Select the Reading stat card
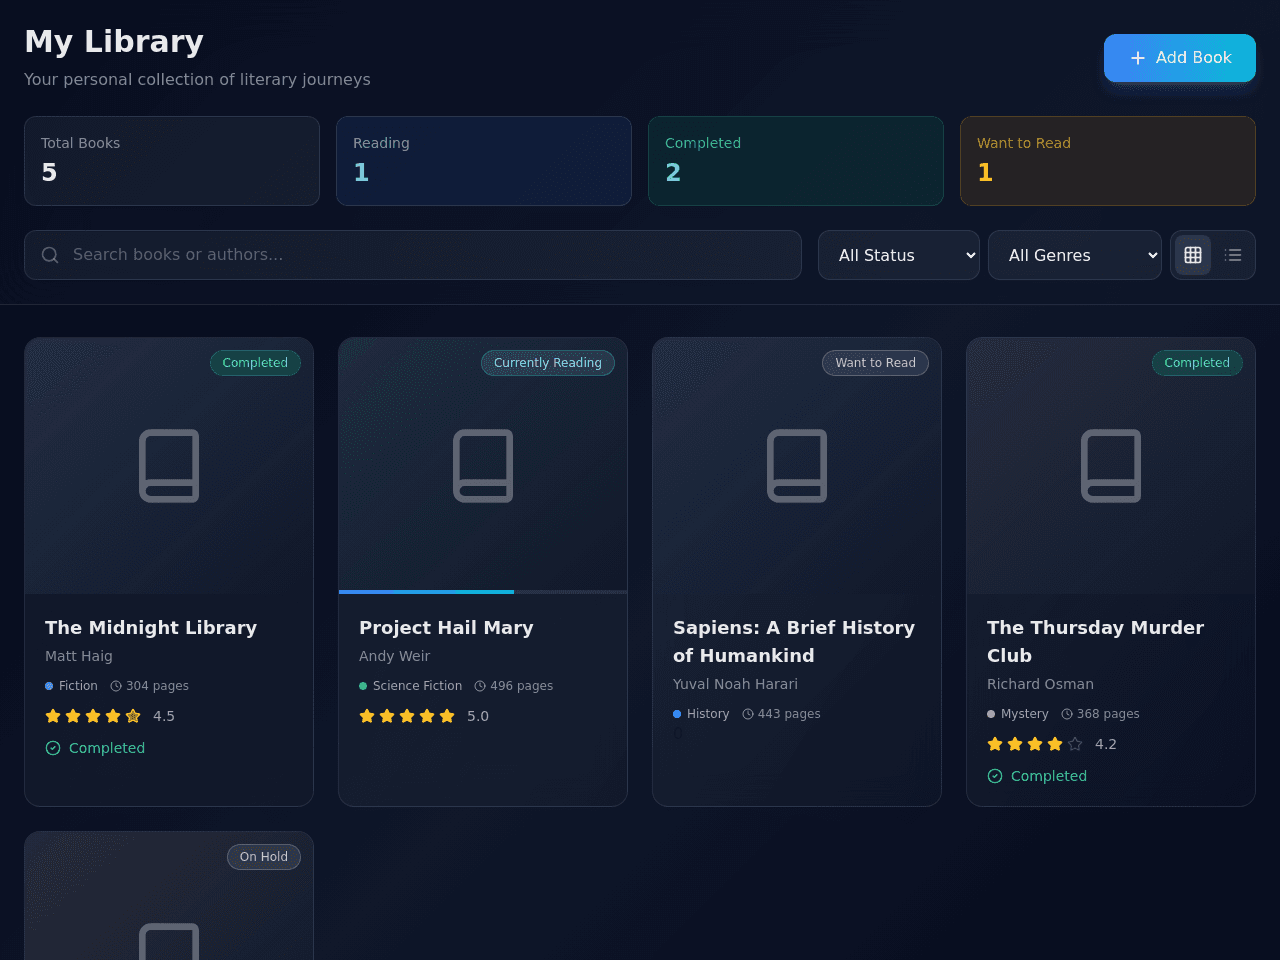The height and width of the screenshot is (960, 1280). pyautogui.click(x=484, y=161)
